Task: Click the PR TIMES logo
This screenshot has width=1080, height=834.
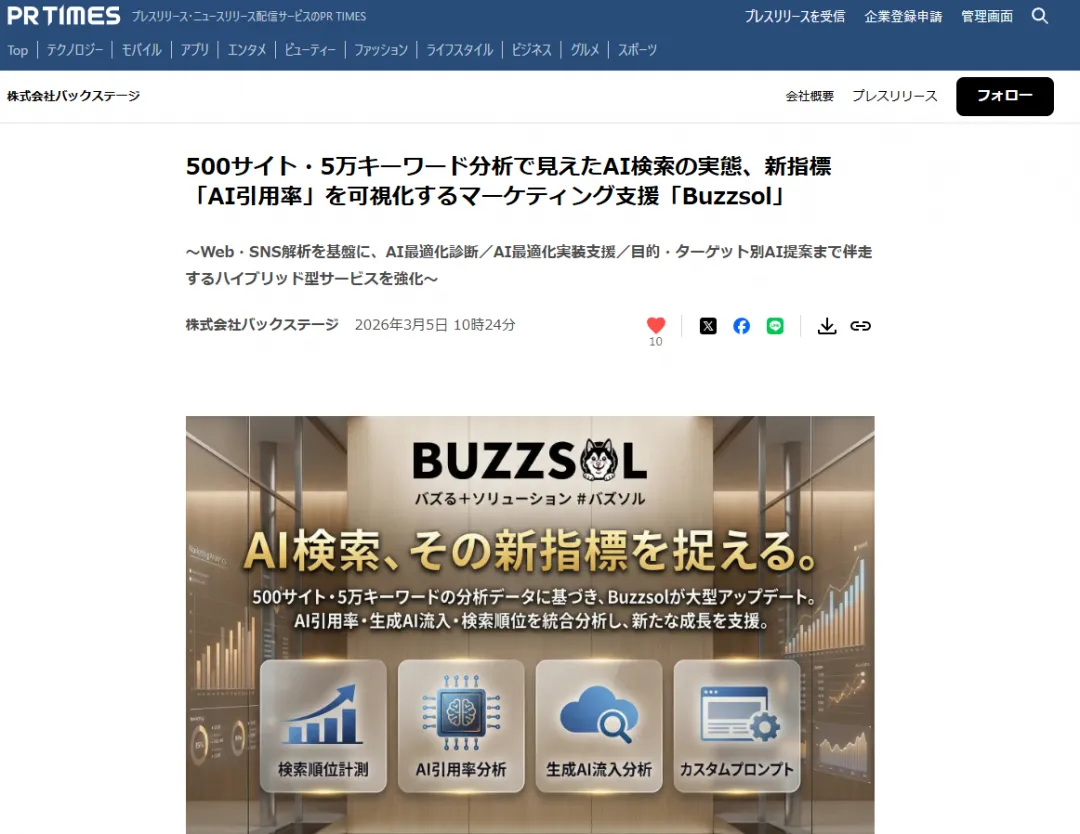Action: [x=63, y=16]
